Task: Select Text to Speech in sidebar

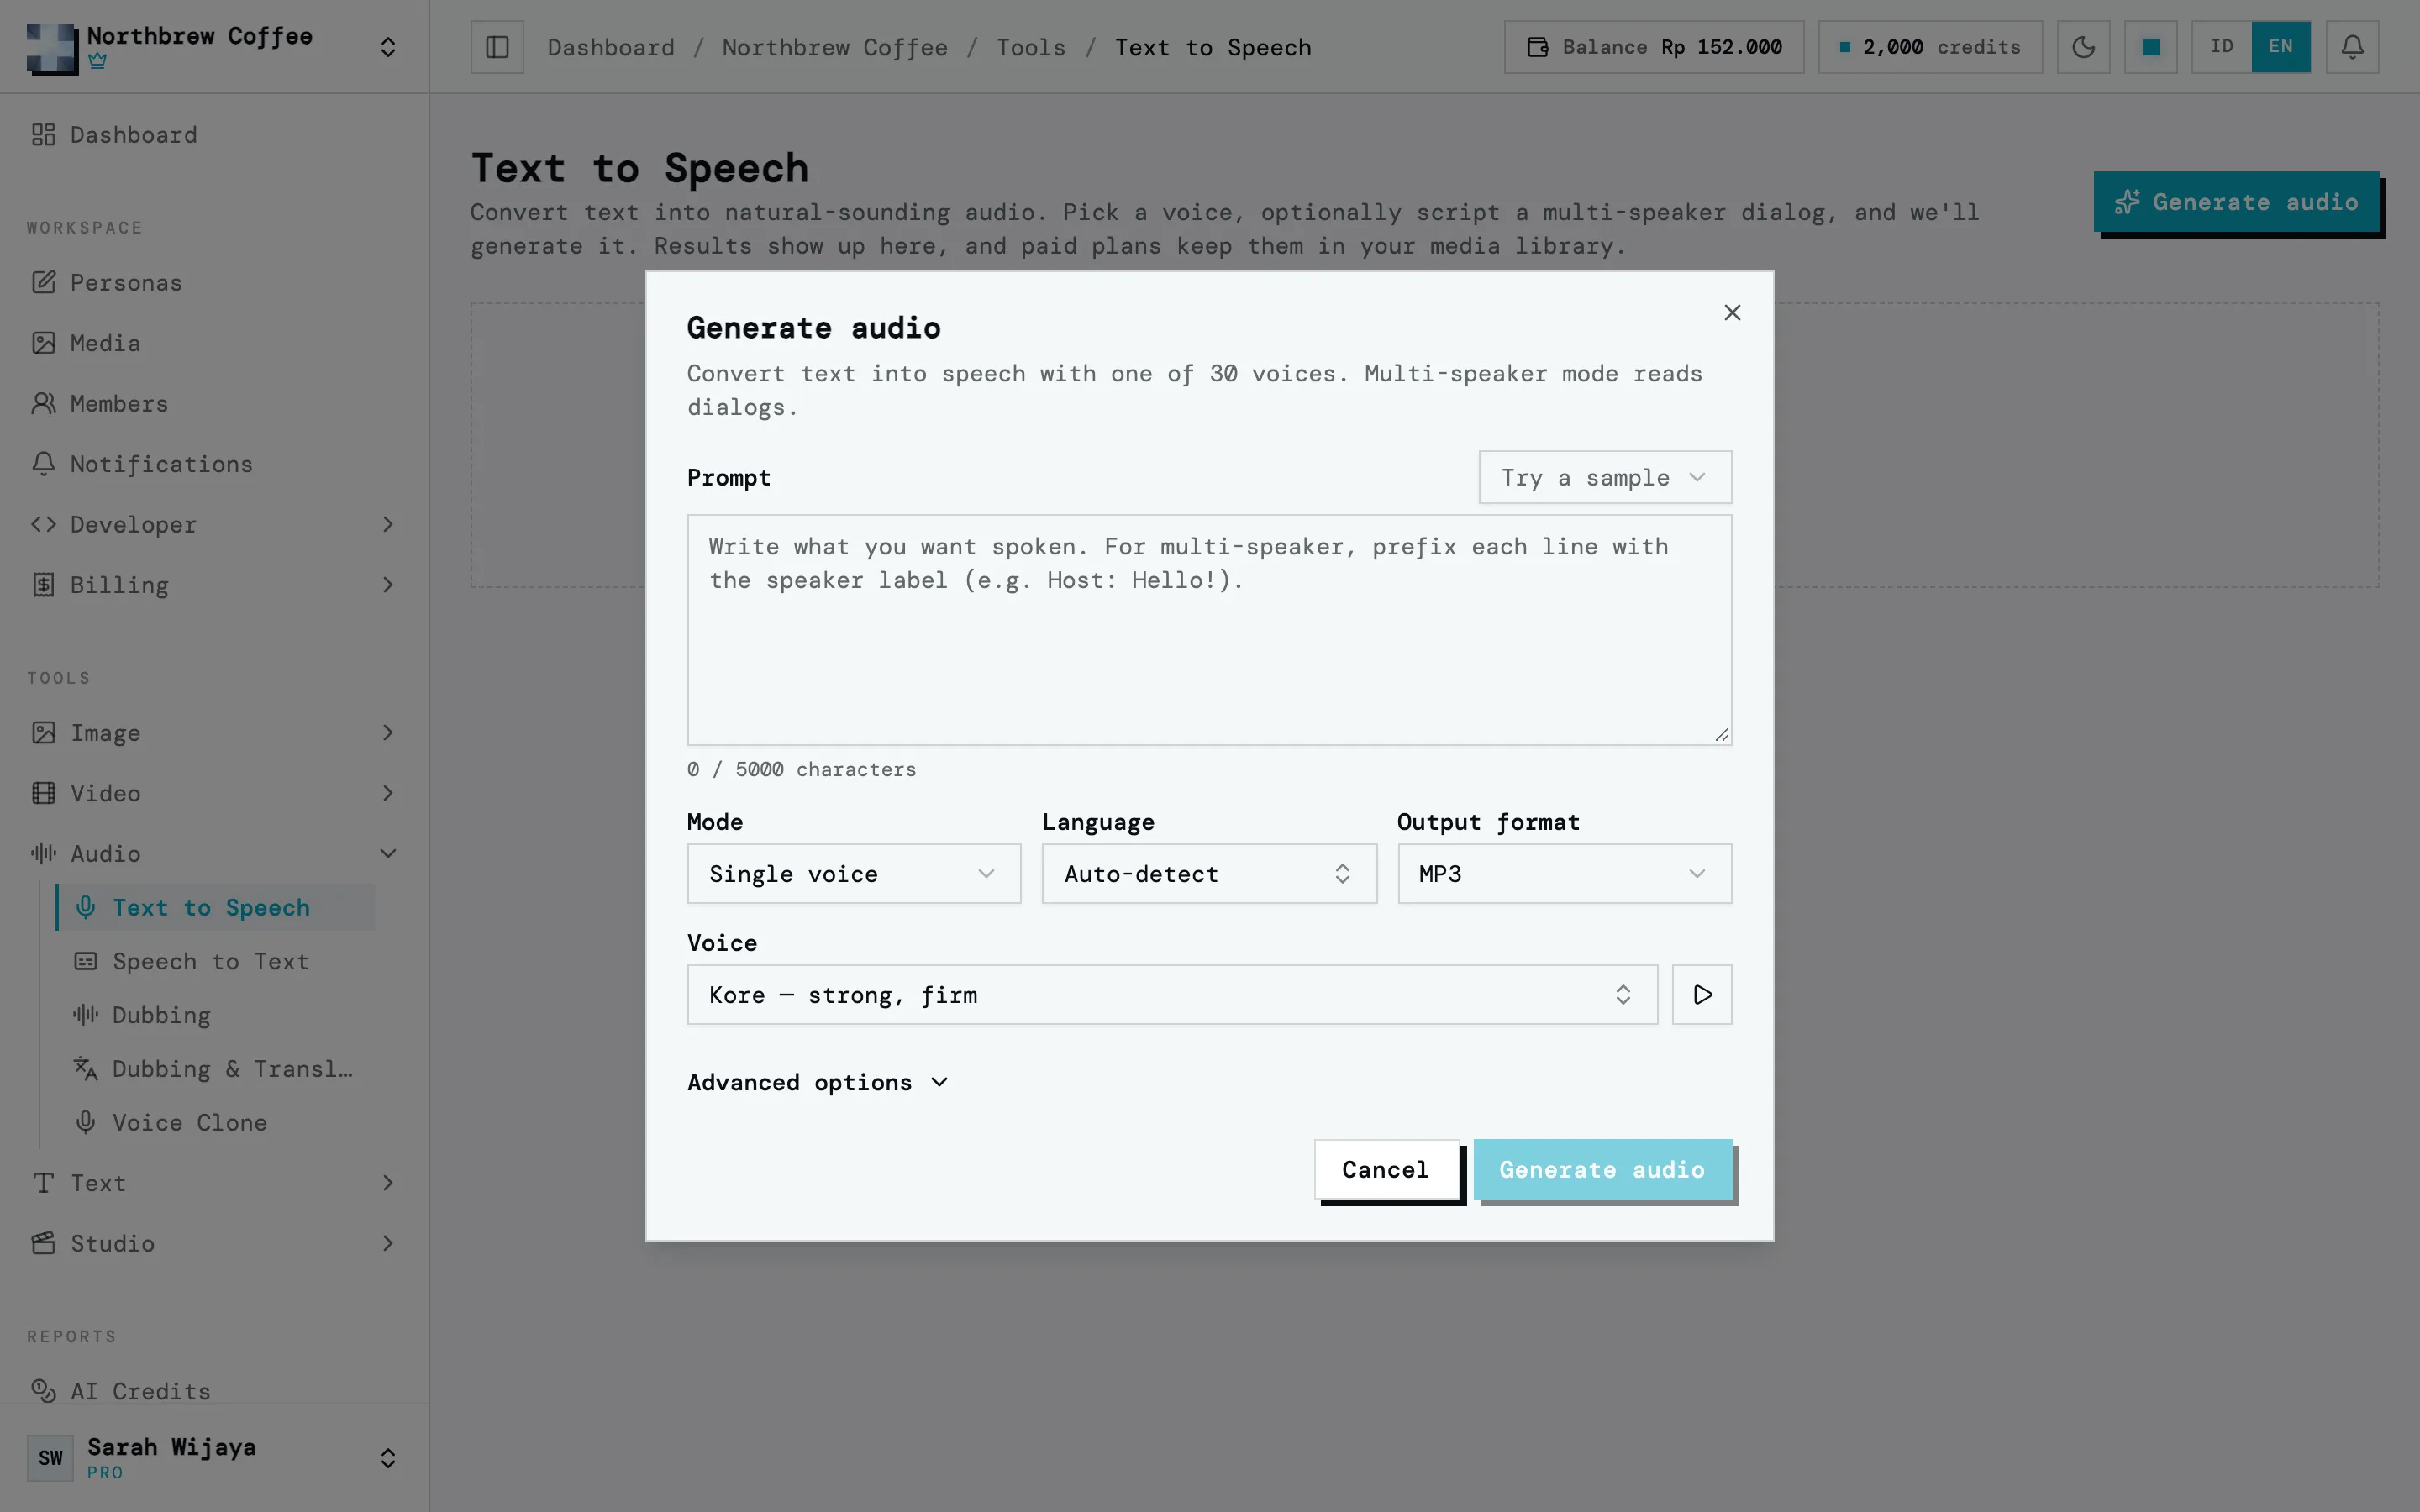Action: coord(216,907)
